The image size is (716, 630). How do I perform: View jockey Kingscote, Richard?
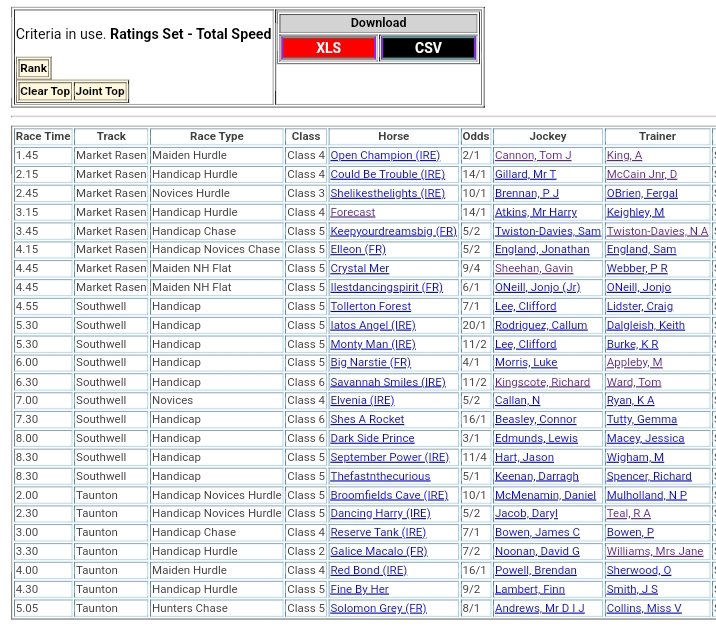coord(541,382)
